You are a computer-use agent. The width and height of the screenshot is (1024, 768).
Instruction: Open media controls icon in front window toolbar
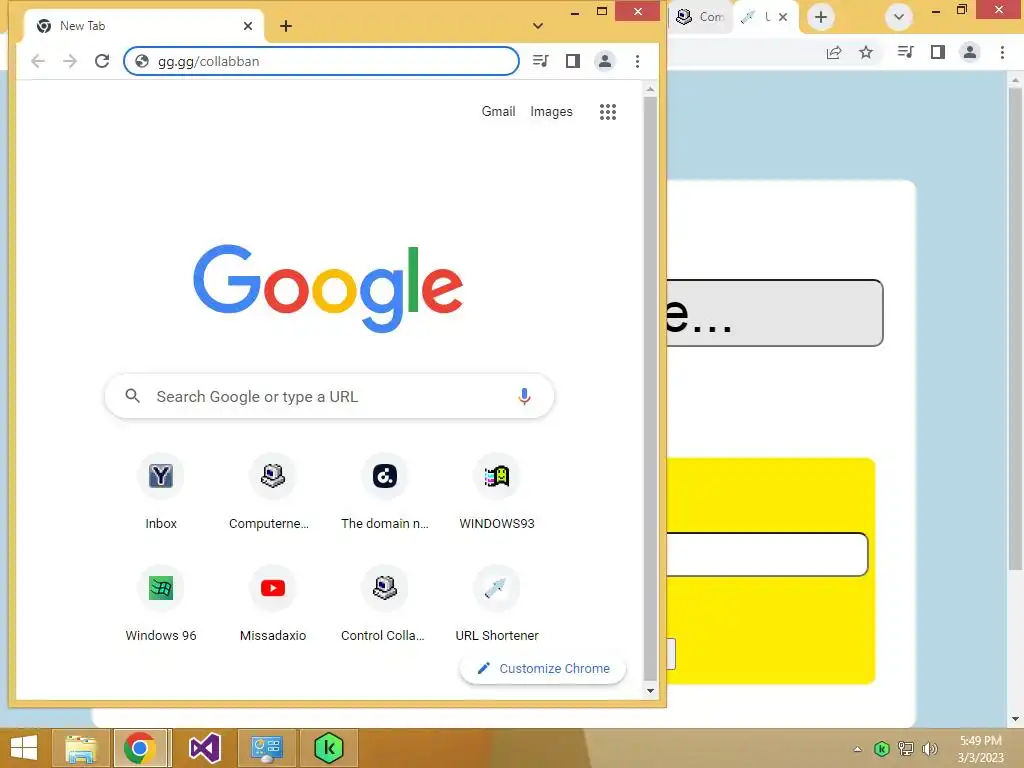pos(541,61)
